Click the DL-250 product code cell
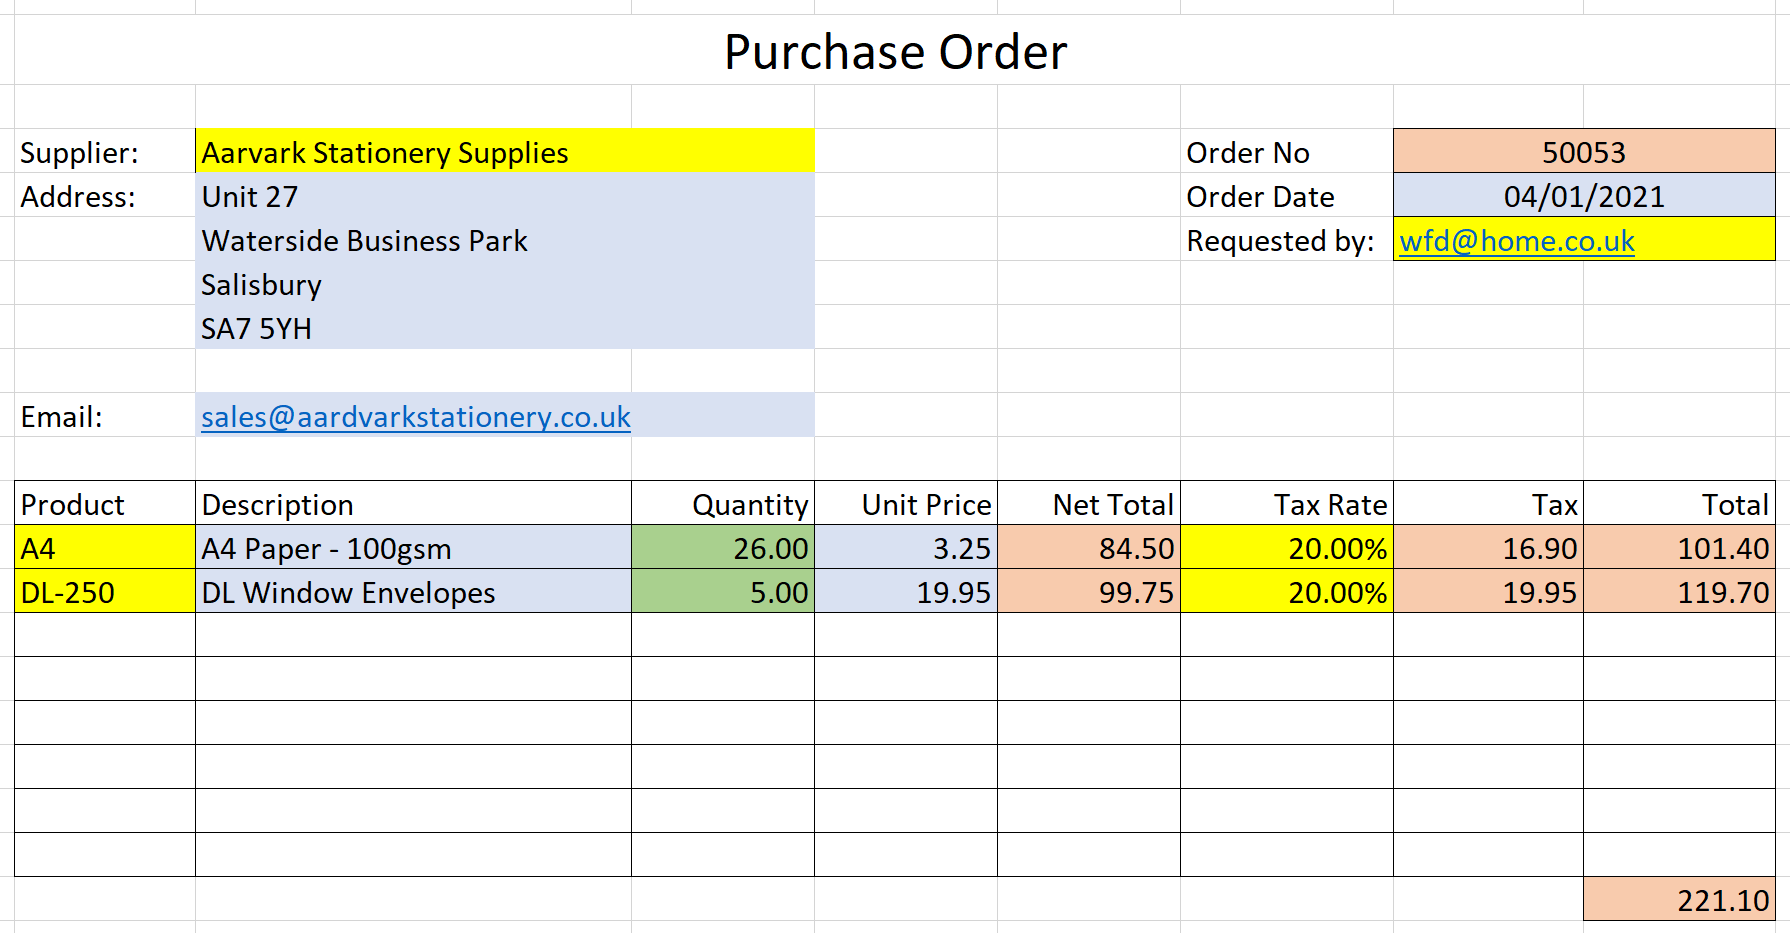This screenshot has width=1790, height=933. coord(104,592)
